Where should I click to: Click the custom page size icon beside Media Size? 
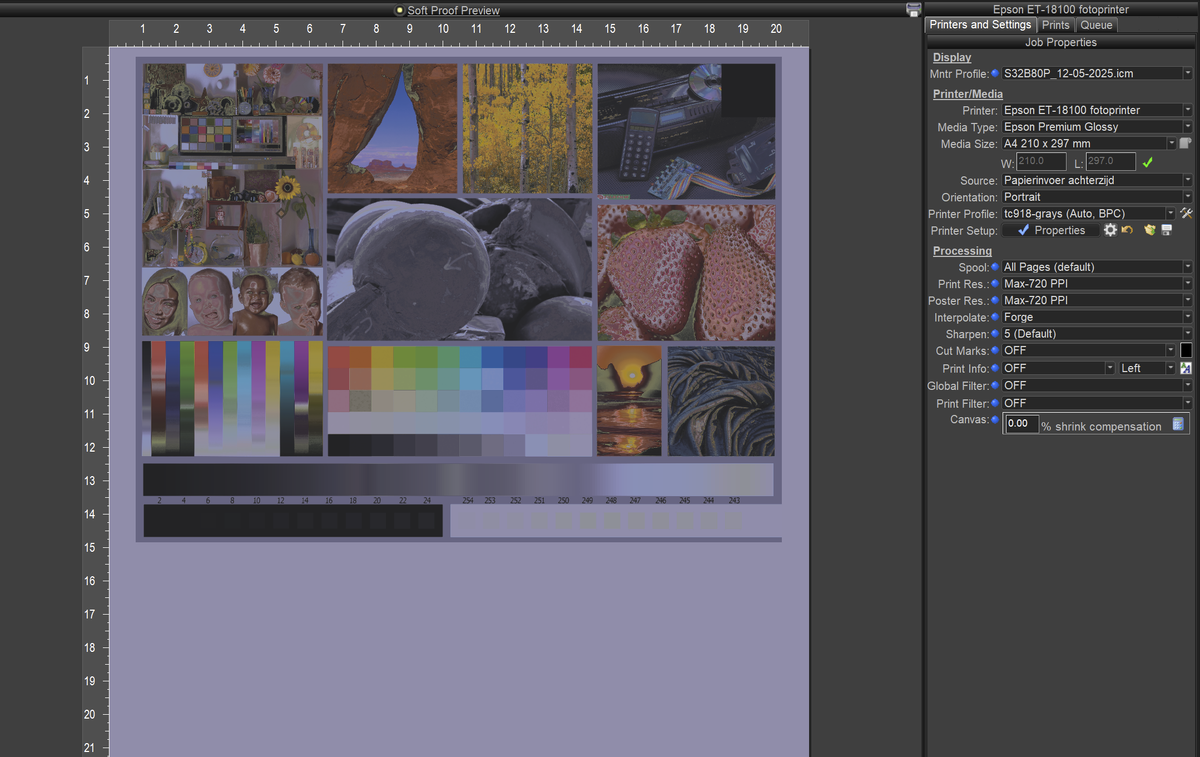1186,143
